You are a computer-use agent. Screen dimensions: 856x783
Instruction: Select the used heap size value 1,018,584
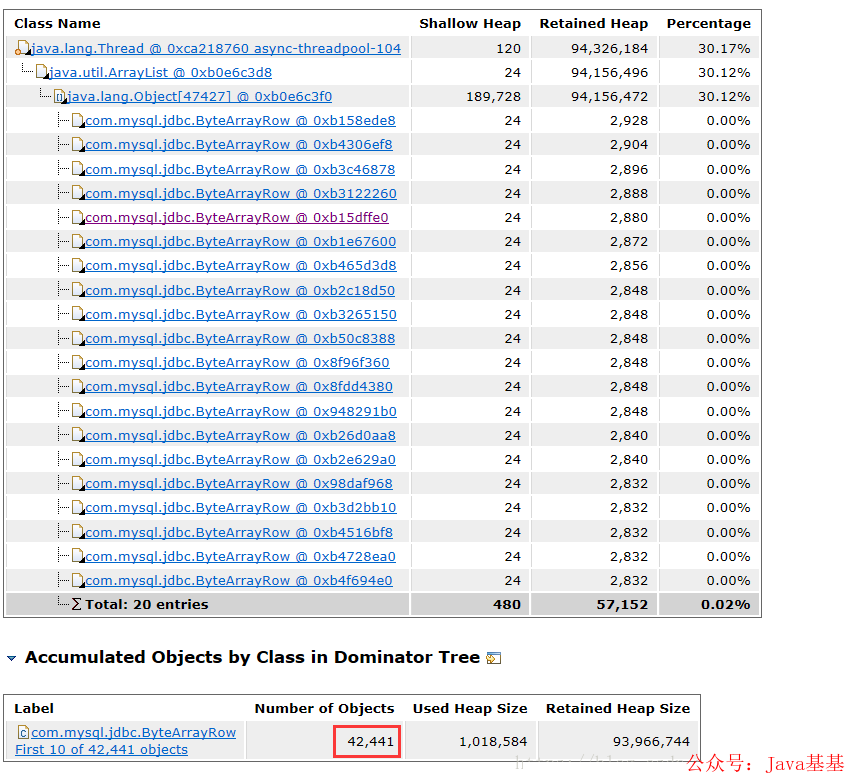coord(493,741)
